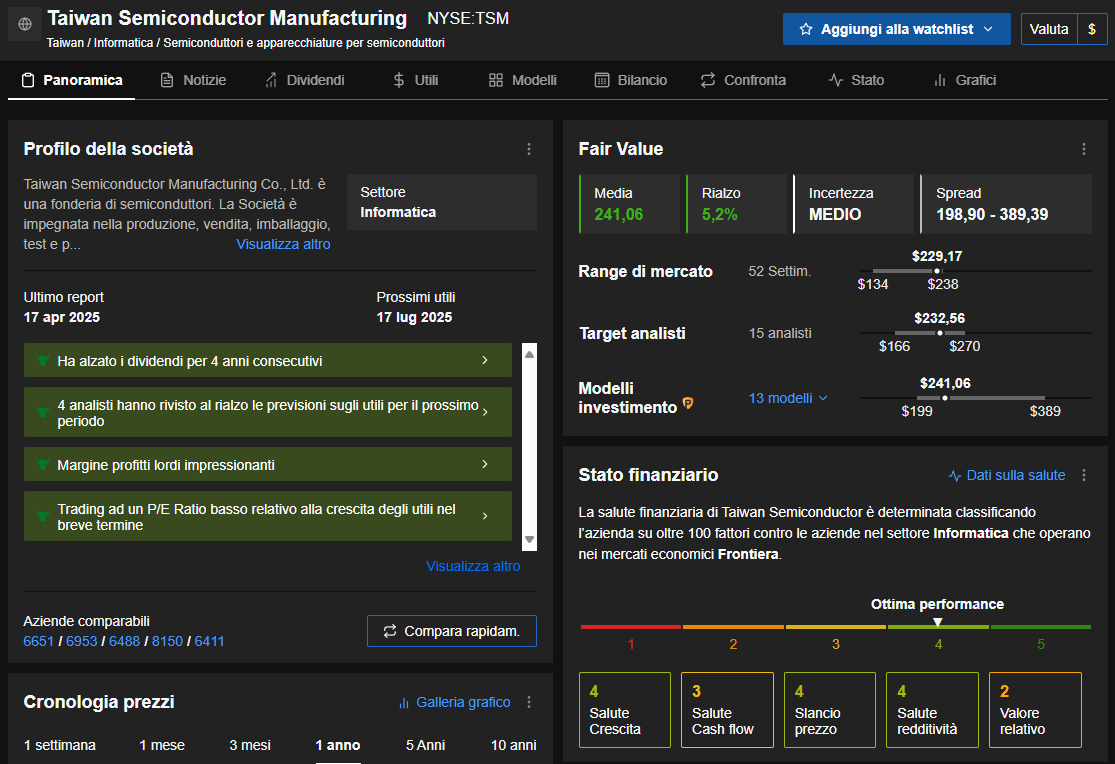Click the insights list scrollbar down arrow
This screenshot has height=764, width=1115.
pos(529,539)
